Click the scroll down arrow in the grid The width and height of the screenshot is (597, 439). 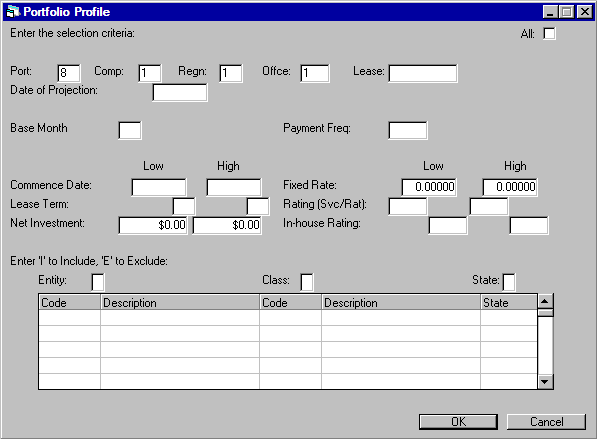pyautogui.click(x=545, y=382)
